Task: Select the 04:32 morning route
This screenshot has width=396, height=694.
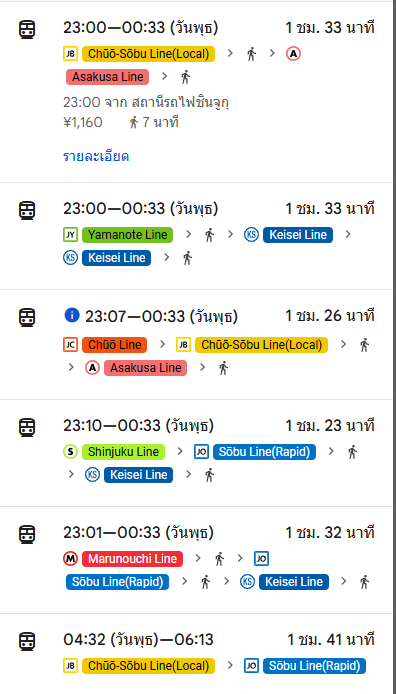Action: [x=196, y=654]
